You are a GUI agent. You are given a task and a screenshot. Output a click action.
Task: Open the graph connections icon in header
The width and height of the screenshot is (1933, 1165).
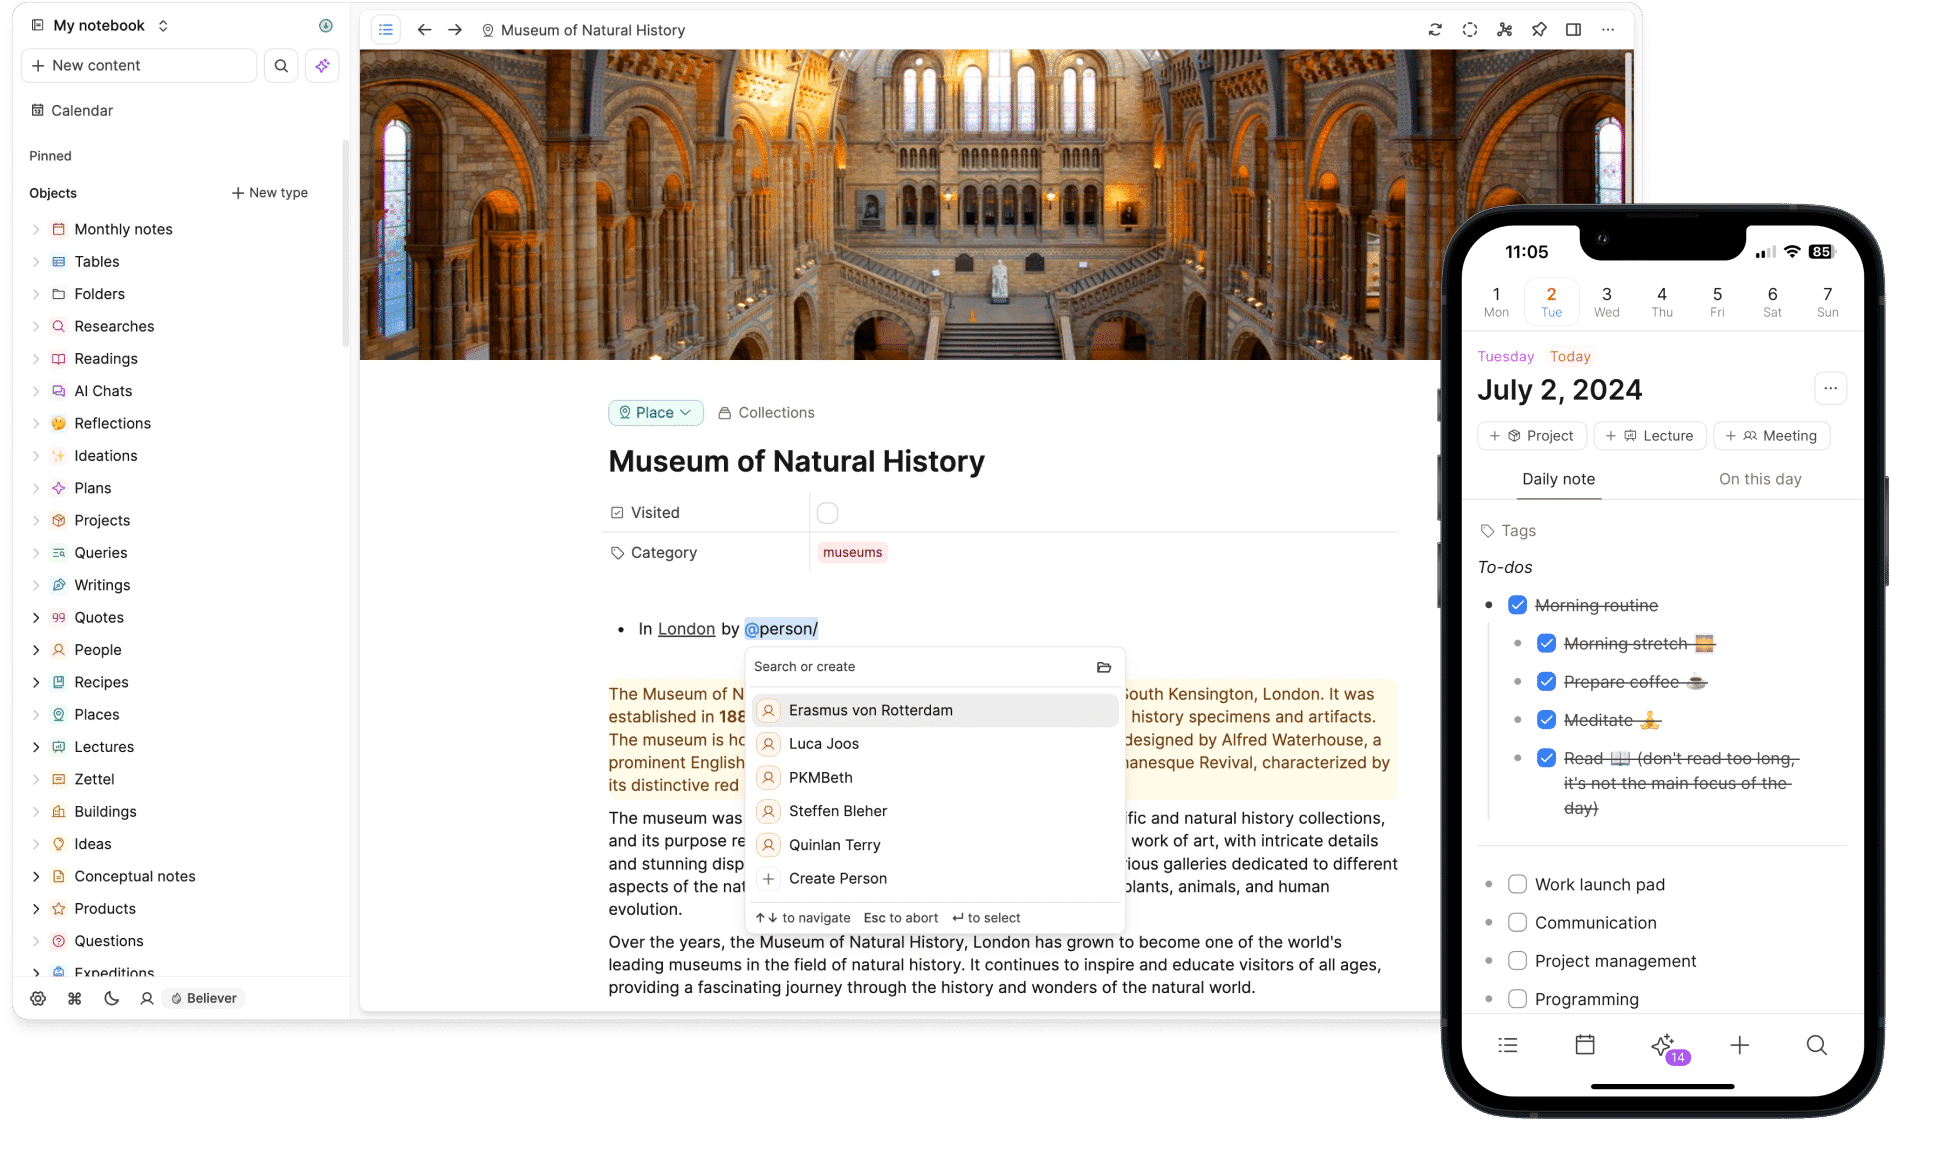pos(1504,30)
